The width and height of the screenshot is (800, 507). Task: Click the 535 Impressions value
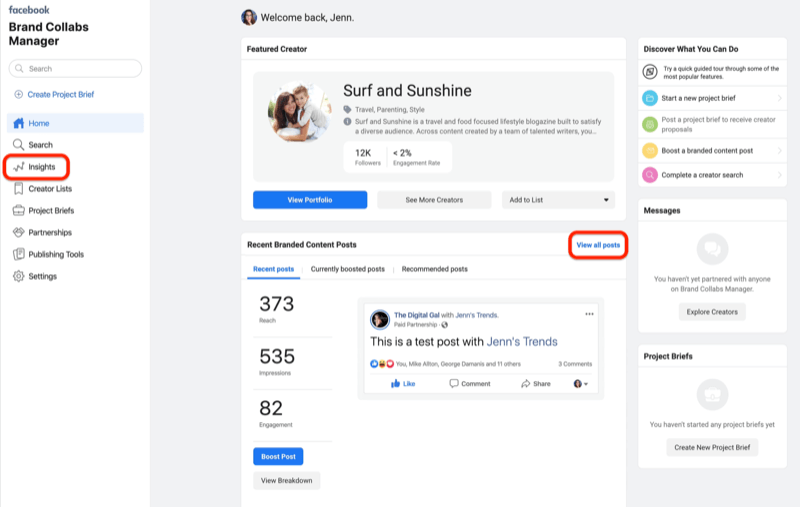point(277,356)
